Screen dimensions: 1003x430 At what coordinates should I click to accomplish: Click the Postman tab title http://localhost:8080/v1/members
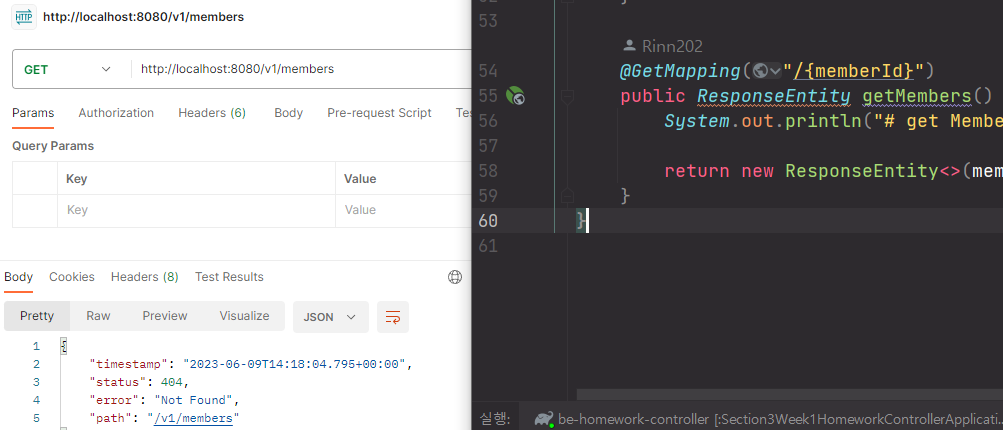click(x=143, y=17)
